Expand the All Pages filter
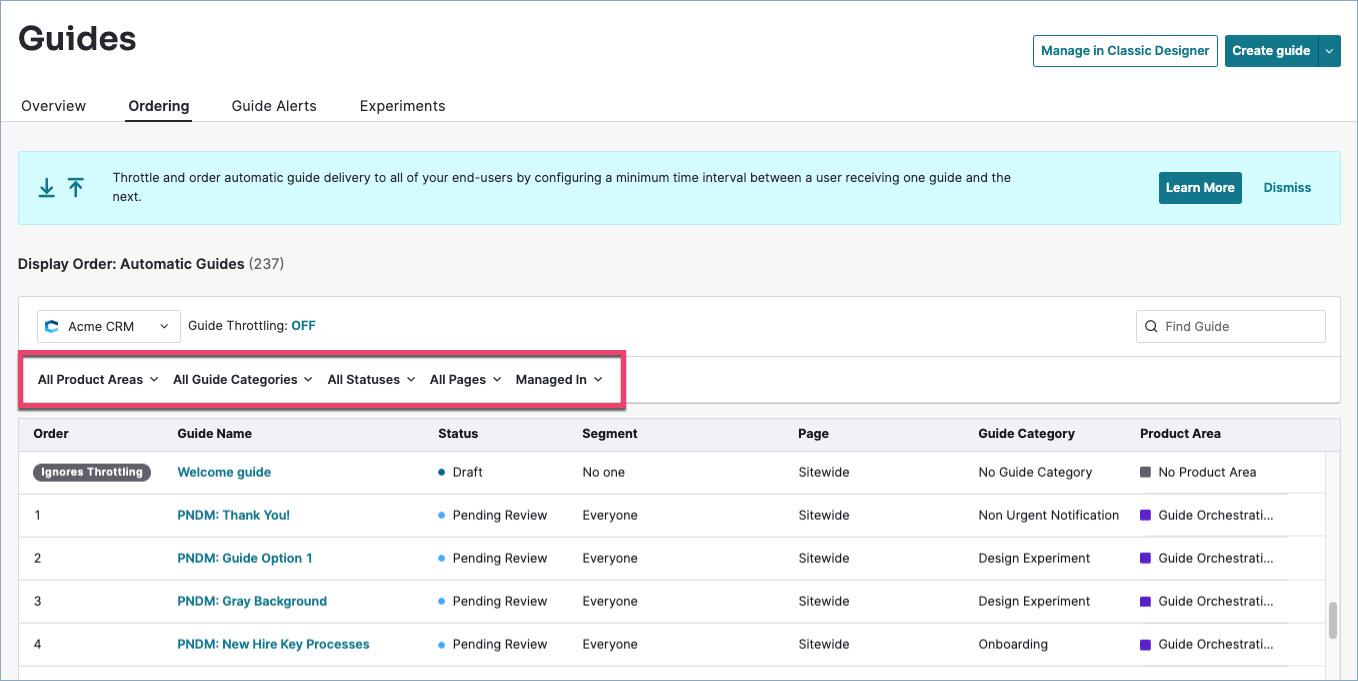 click(x=465, y=379)
